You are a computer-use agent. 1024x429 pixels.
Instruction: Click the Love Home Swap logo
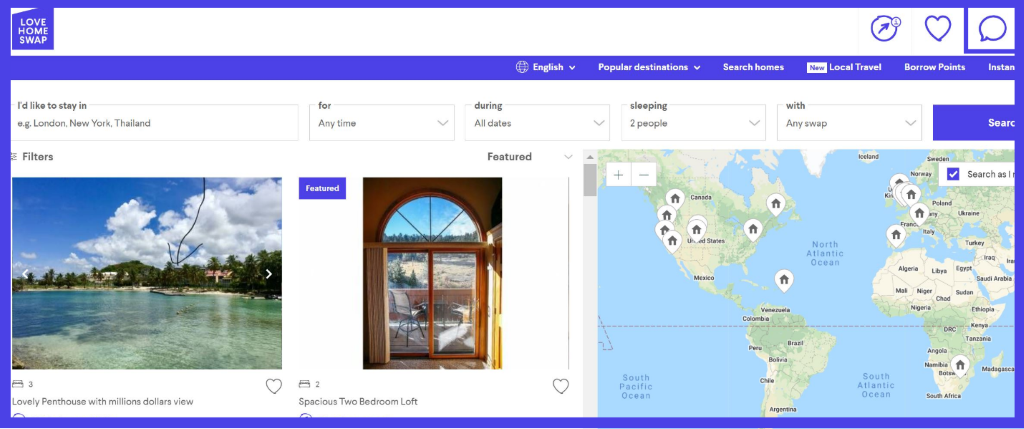(33, 29)
